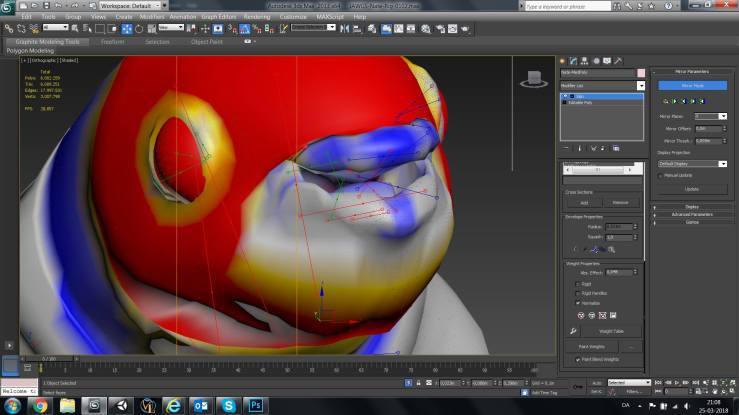Screen dimensions: 739x415
Task: Click the cross sections Add button
Action: coord(584,203)
